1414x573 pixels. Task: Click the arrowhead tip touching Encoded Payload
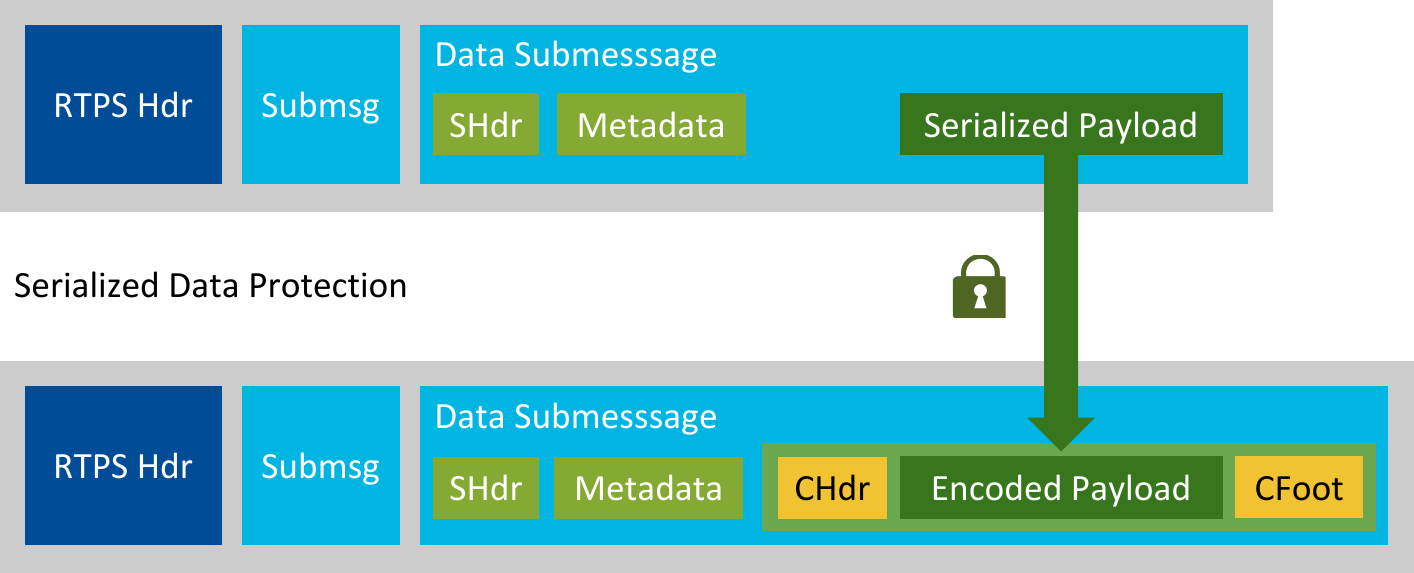[1061, 443]
